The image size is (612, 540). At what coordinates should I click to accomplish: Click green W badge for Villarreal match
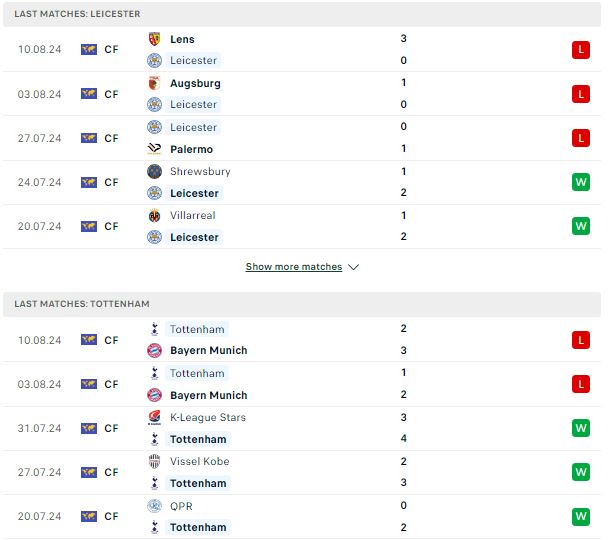(581, 226)
